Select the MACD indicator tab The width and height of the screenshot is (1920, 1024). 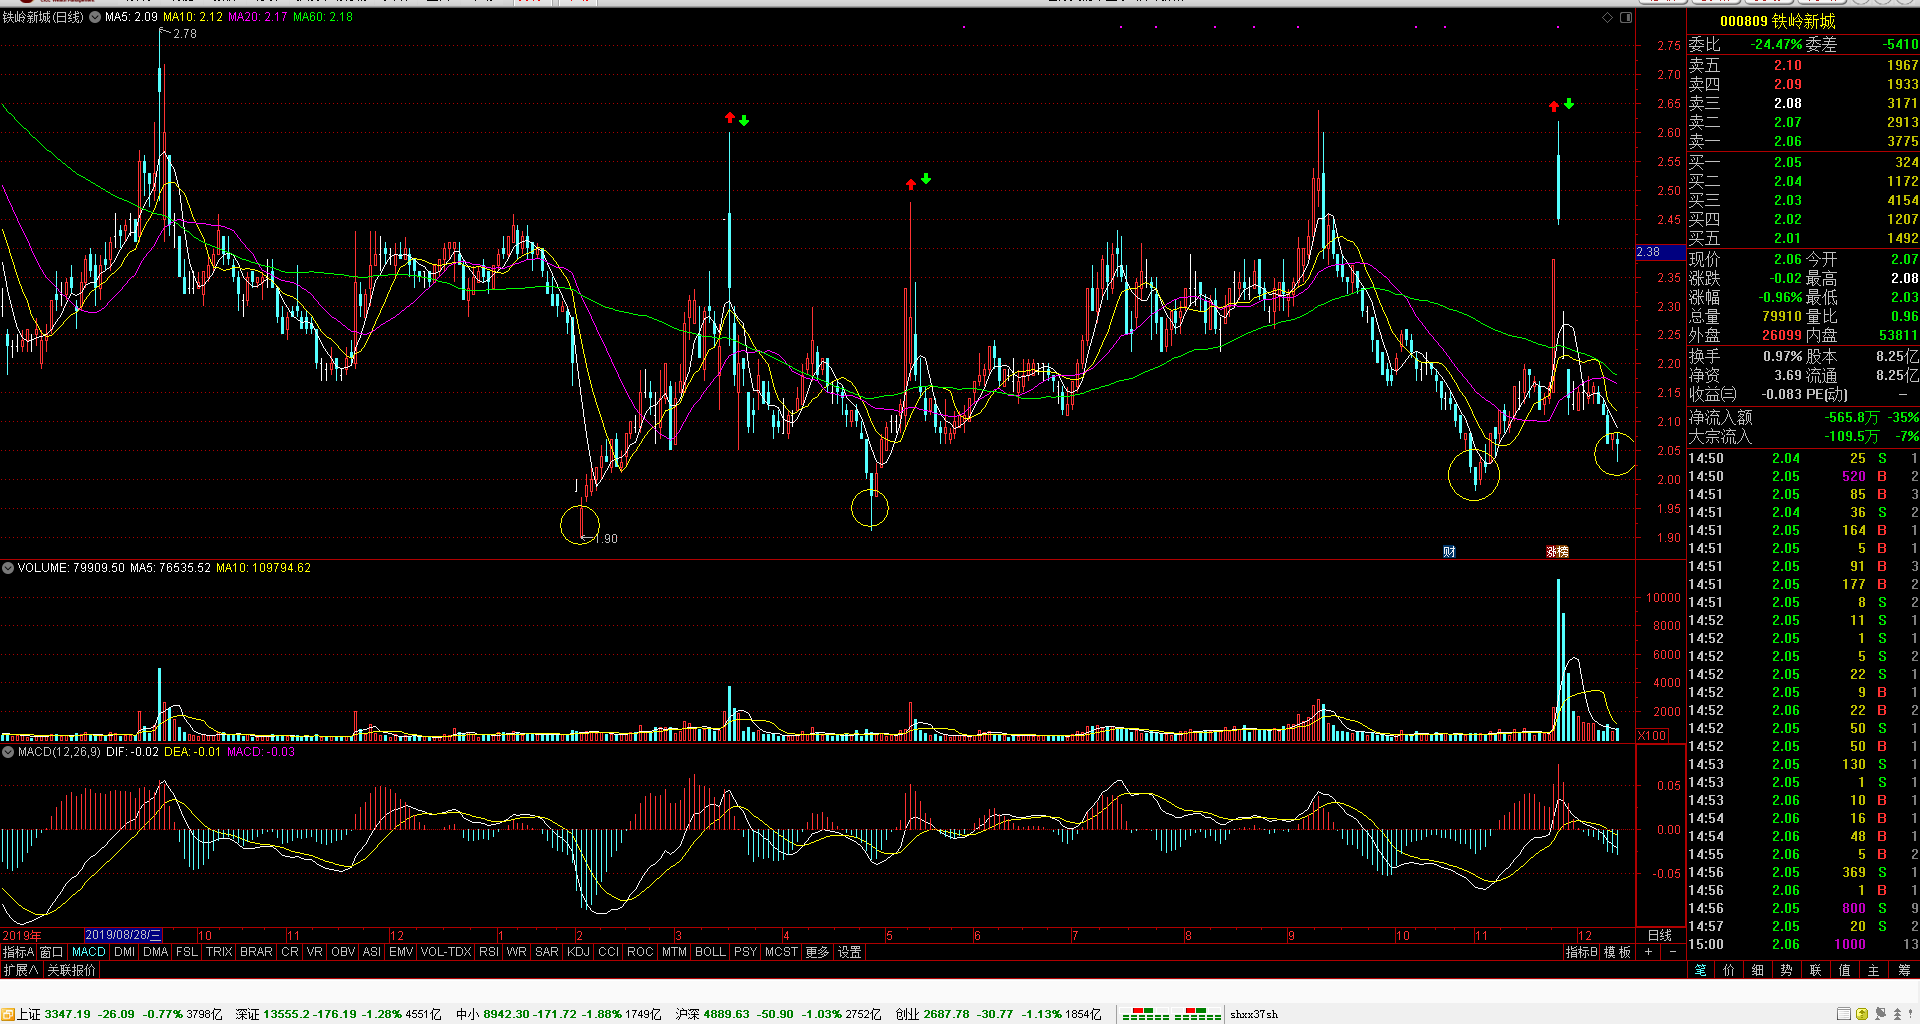coord(89,952)
